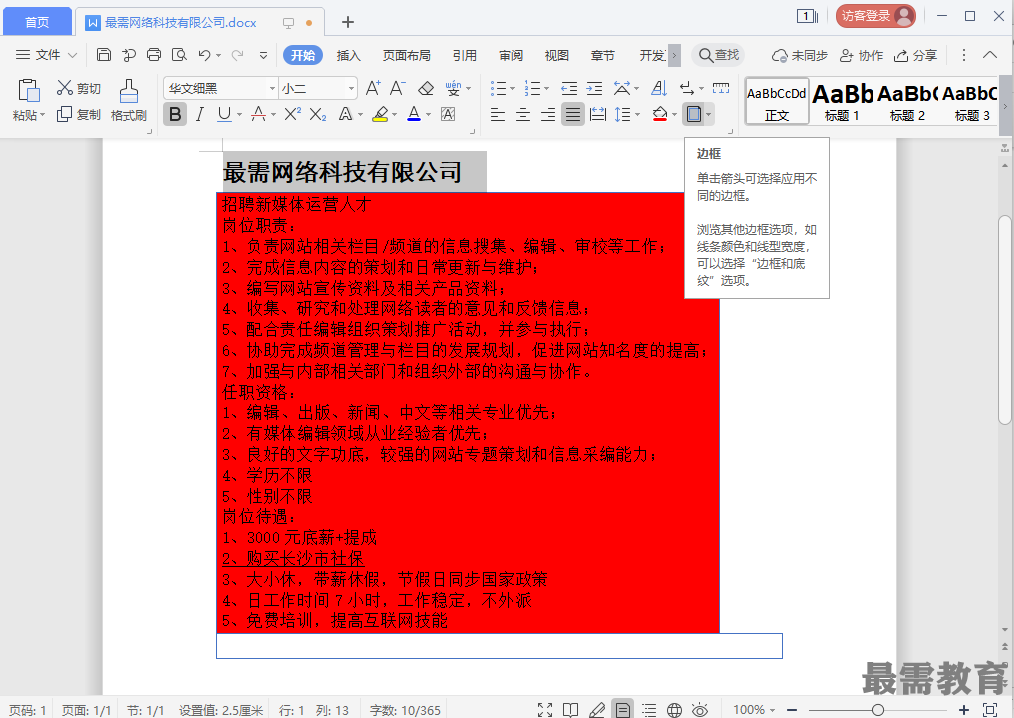The height and width of the screenshot is (718, 1014).
Task: Toggle Strikethrough formatting button
Action: tap(259, 114)
